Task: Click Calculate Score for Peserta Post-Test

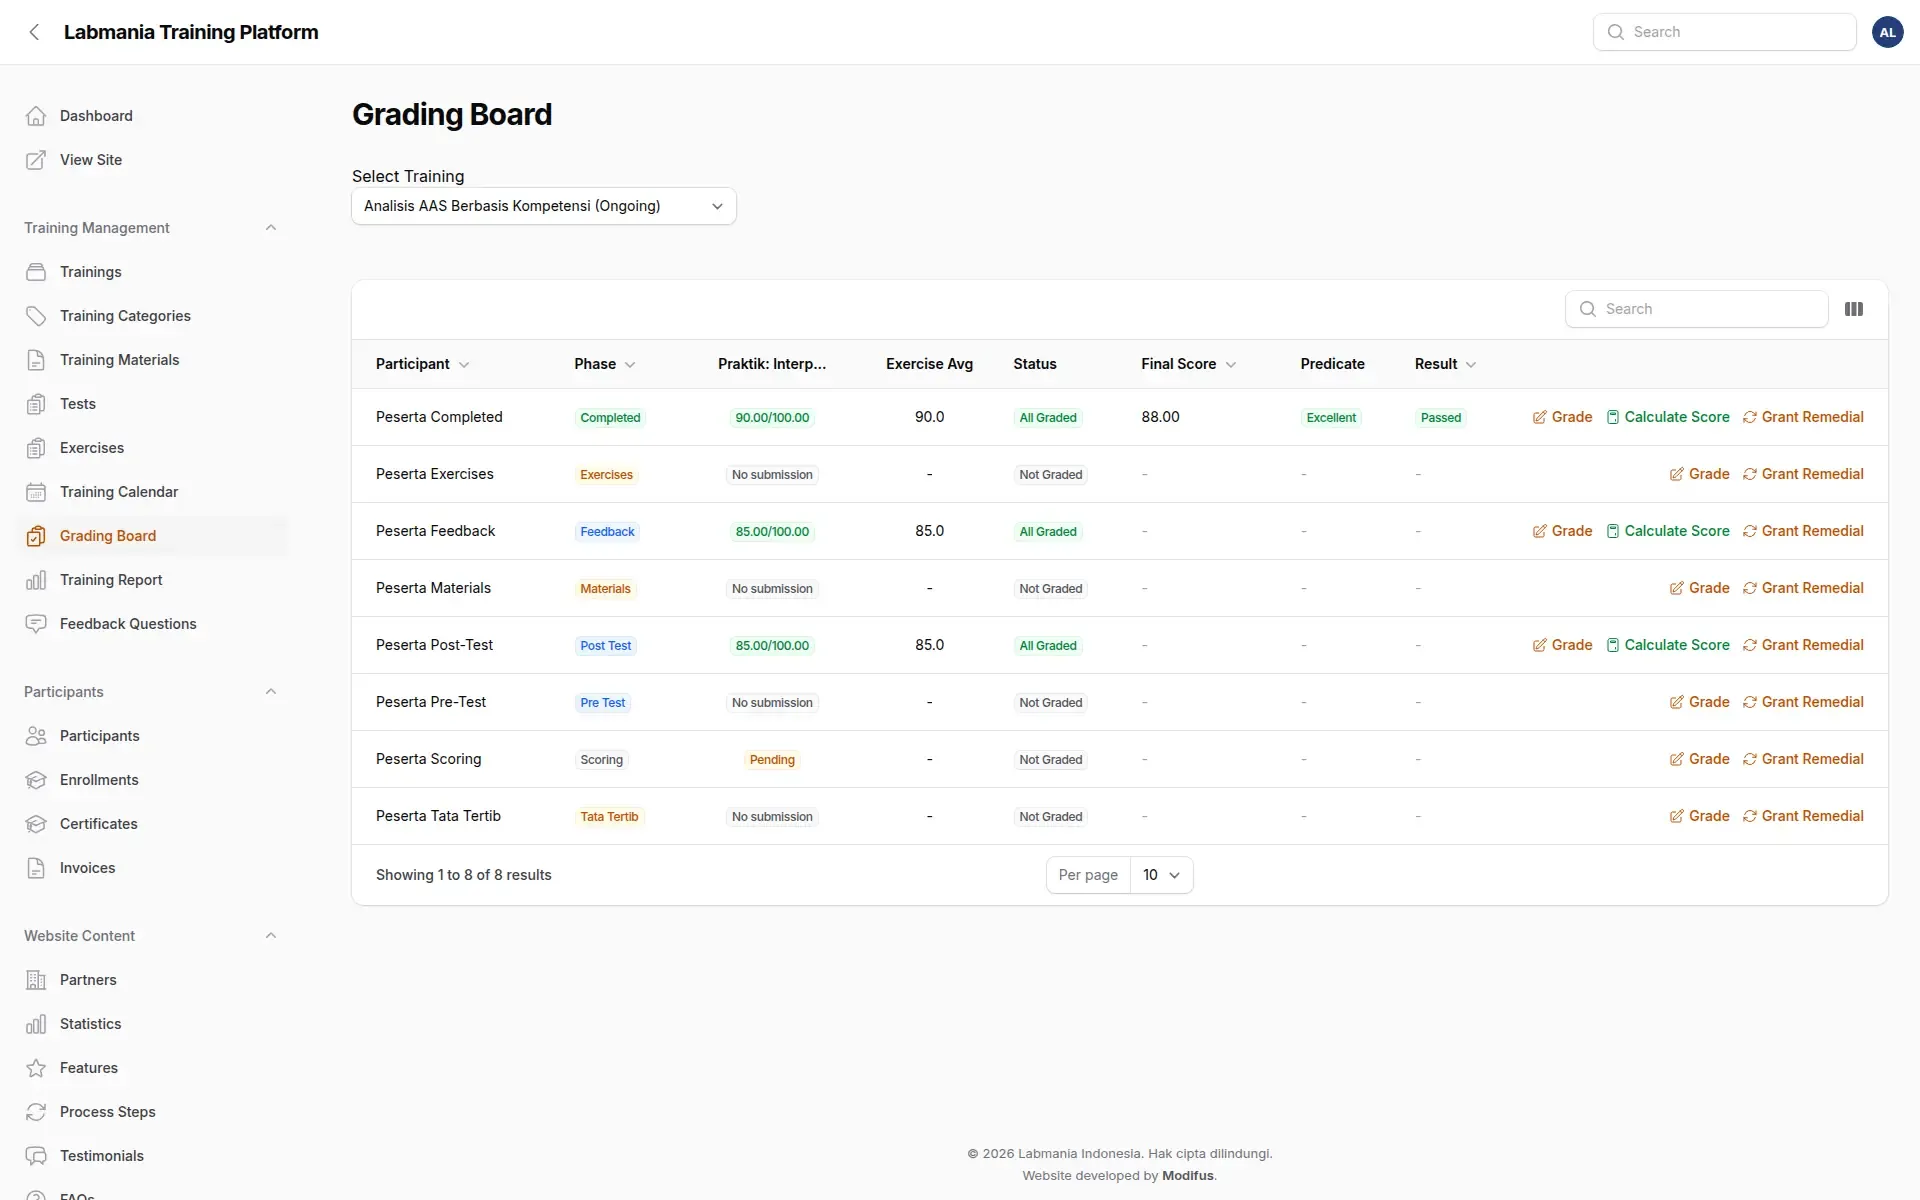Action: point(1667,645)
